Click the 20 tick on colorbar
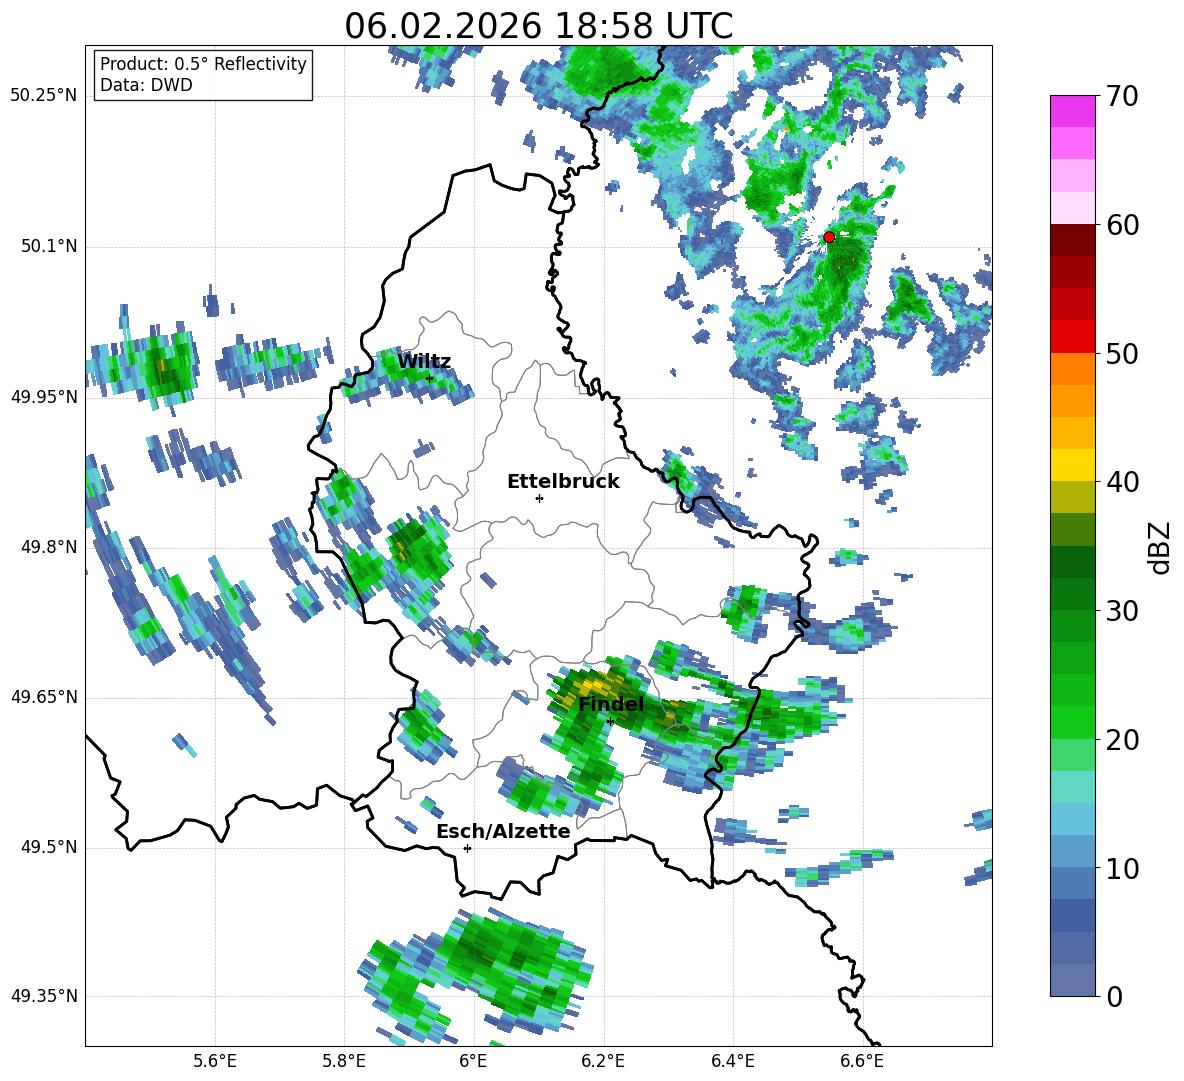This screenshot has width=1184, height=1081. click(1121, 740)
